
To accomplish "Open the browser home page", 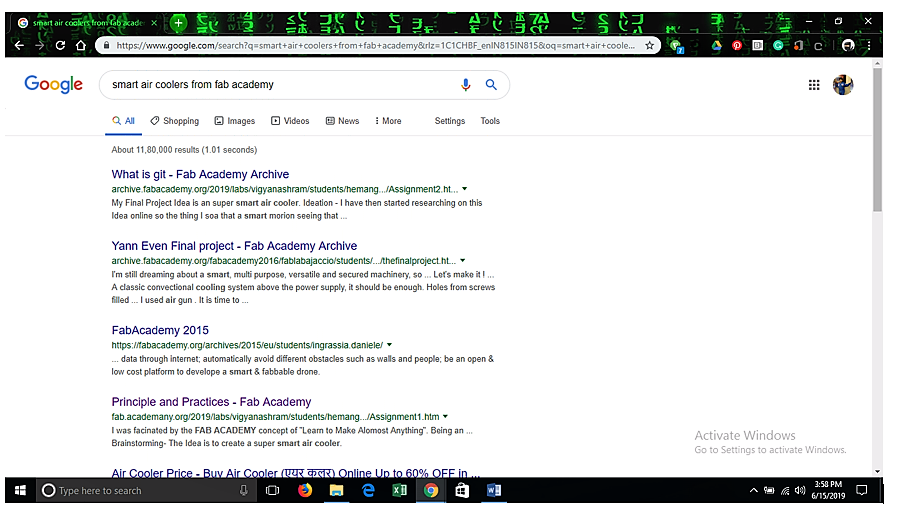I will (x=81, y=45).
